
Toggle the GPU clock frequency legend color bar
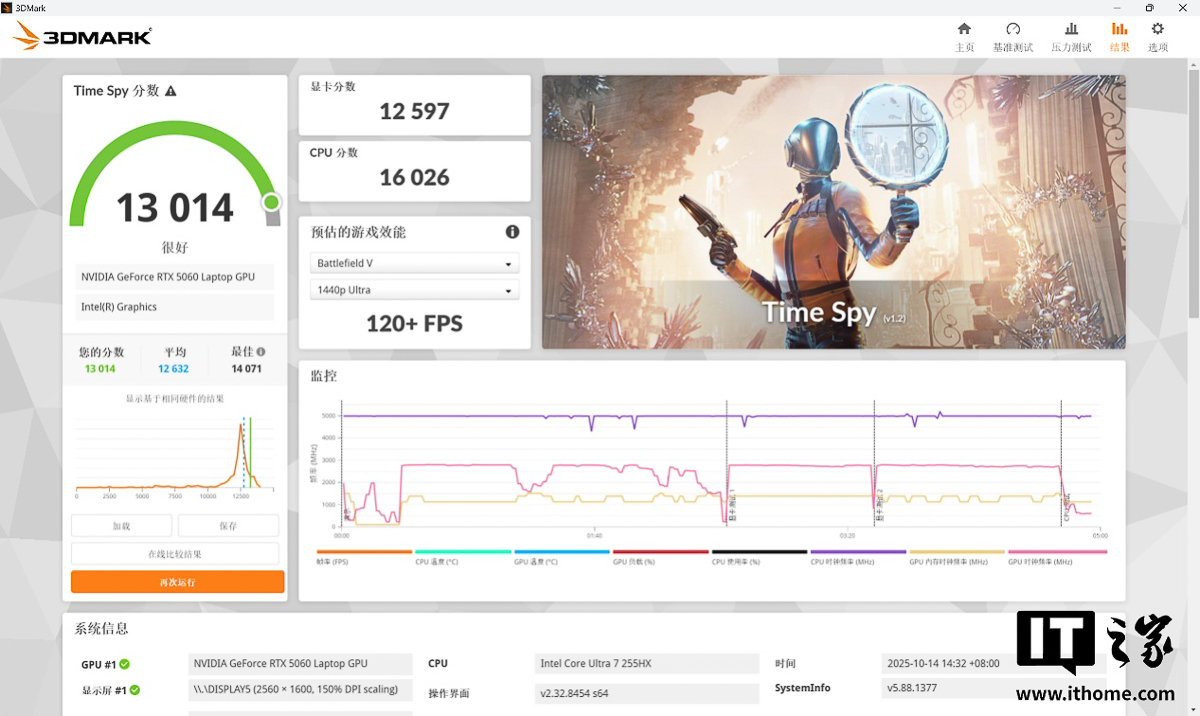coord(1057,551)
